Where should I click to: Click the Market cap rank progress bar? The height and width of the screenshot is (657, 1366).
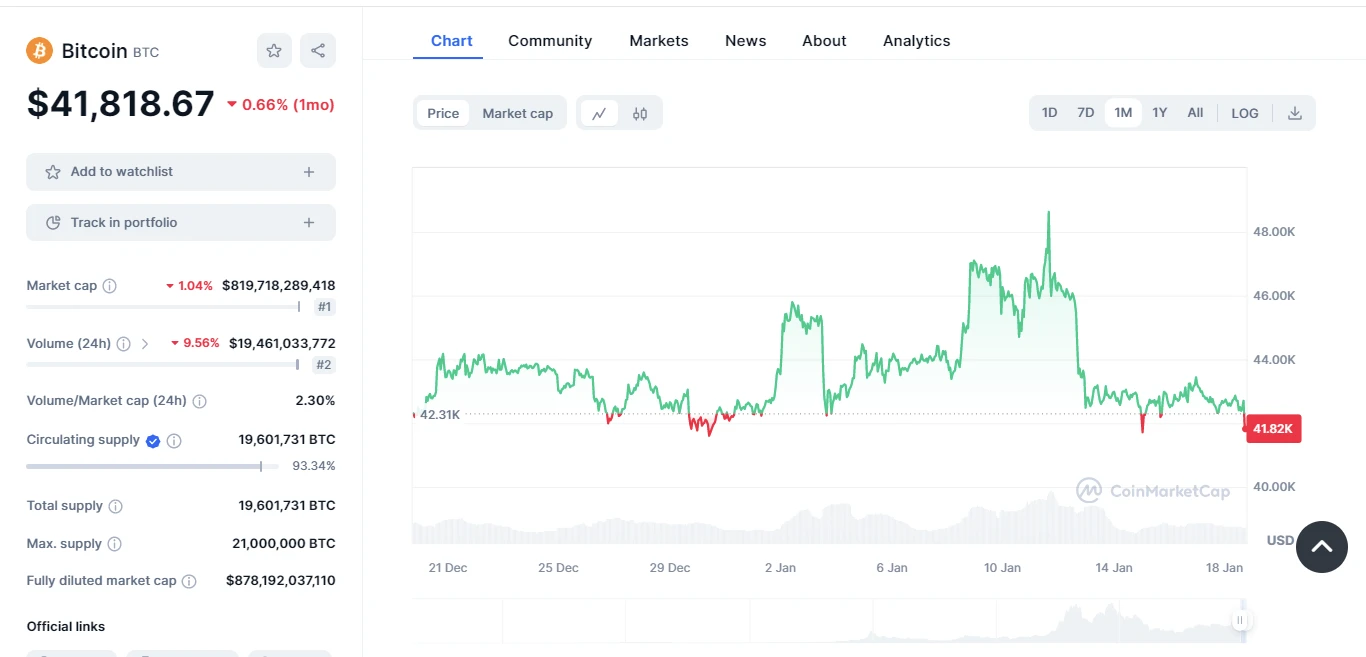point(163,307)
